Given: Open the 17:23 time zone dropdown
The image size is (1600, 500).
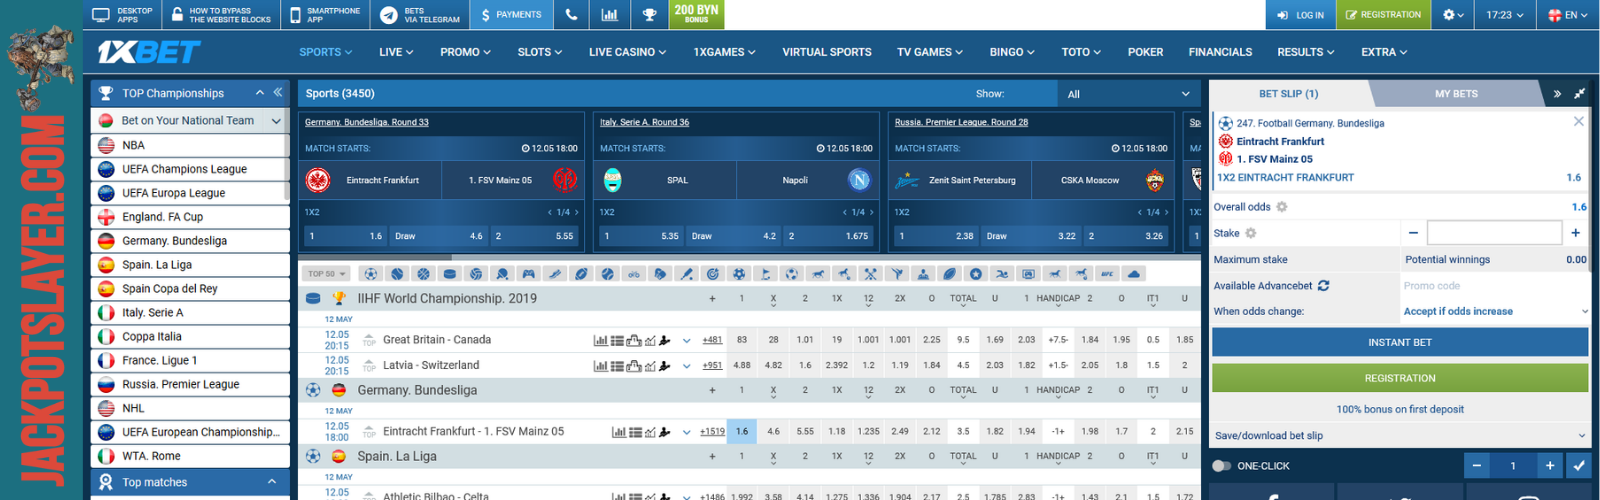Looking at the screenshot, I should (1504, 15).
